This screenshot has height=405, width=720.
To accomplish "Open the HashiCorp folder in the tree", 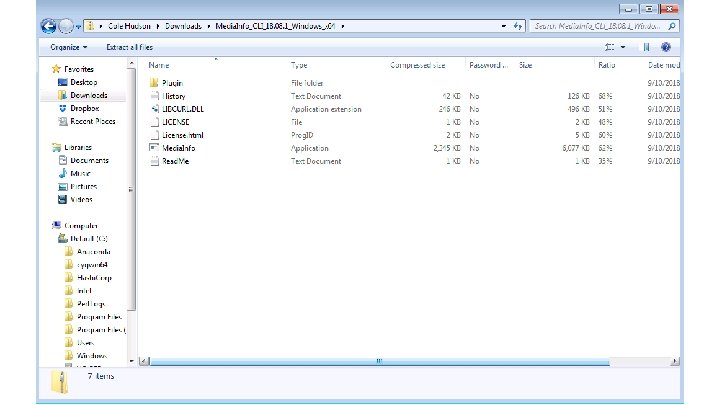I will click(94, 278).
